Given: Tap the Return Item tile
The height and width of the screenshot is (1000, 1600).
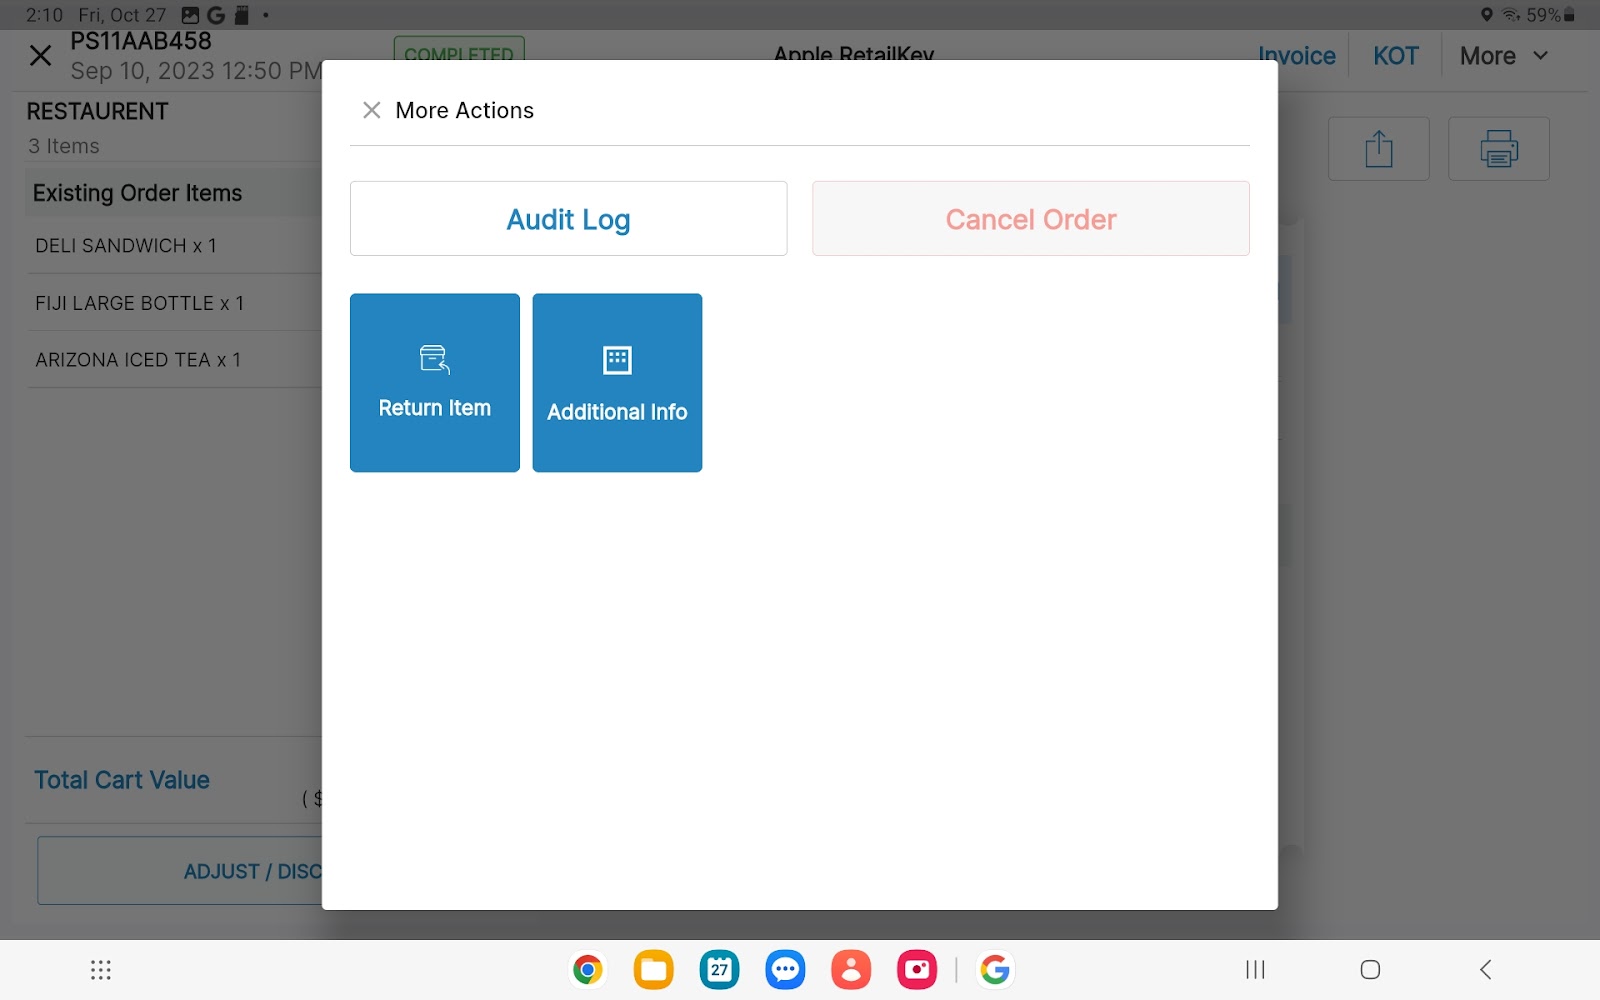Looking at the screenshot, I should (434, 382).
